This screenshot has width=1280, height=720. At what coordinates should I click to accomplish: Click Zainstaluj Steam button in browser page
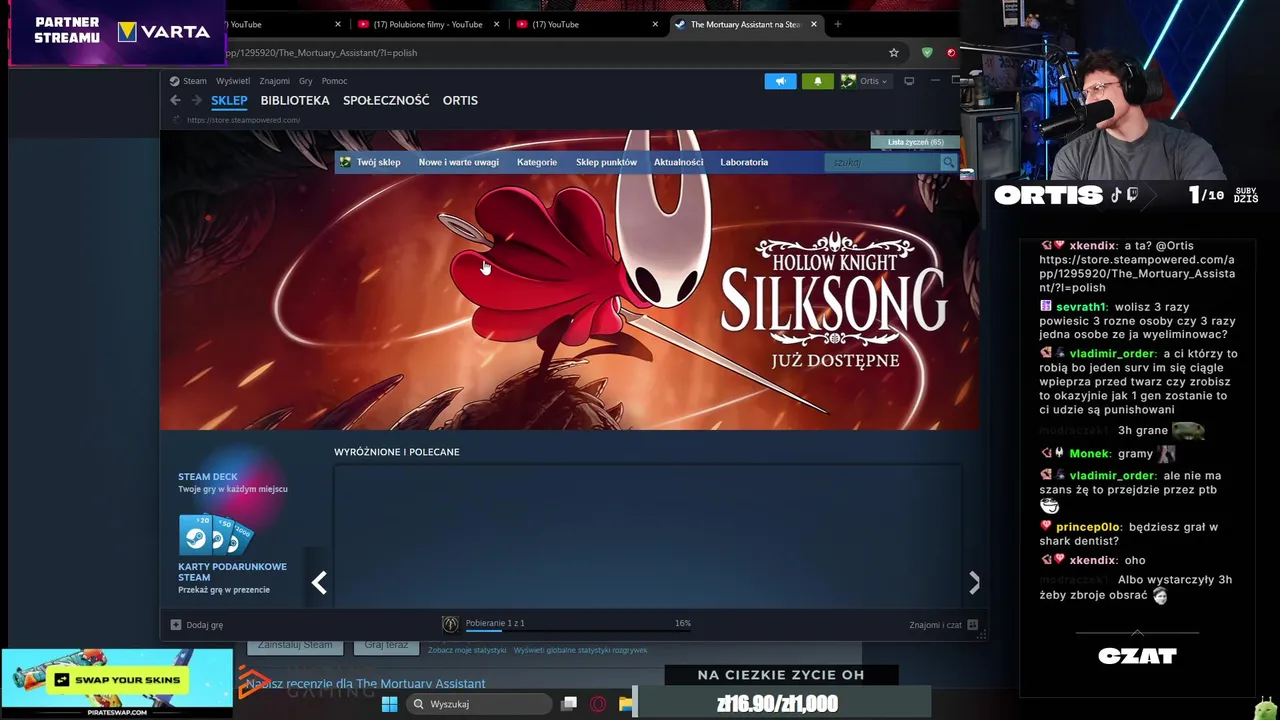[295, 646]
